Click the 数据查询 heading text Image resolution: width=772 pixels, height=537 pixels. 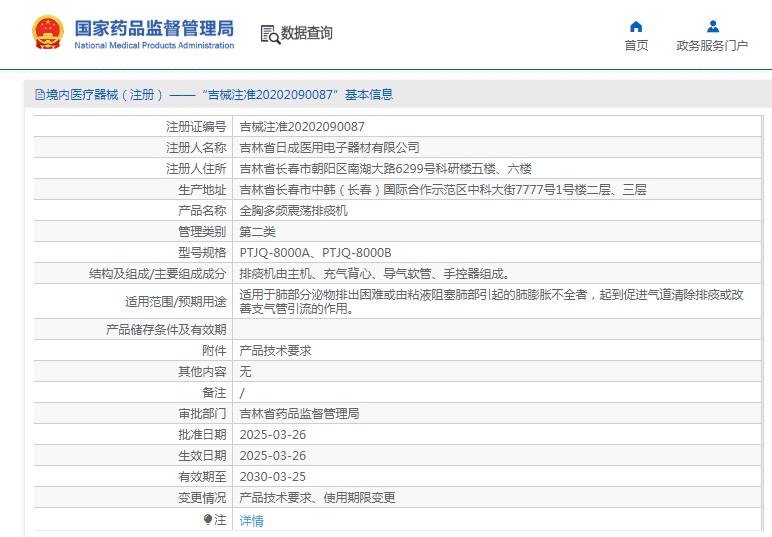point(306,33)
